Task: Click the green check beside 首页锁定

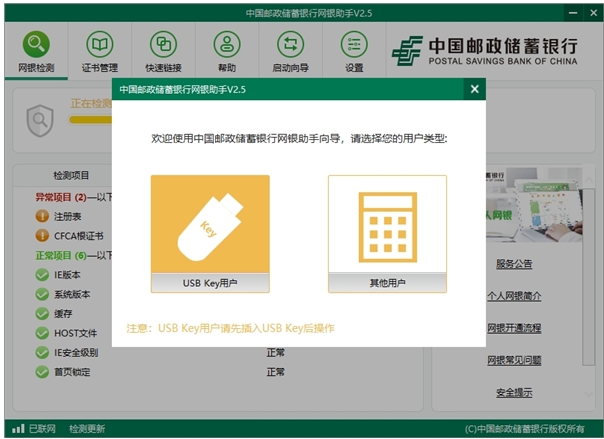Action: [x=42, y=372]
